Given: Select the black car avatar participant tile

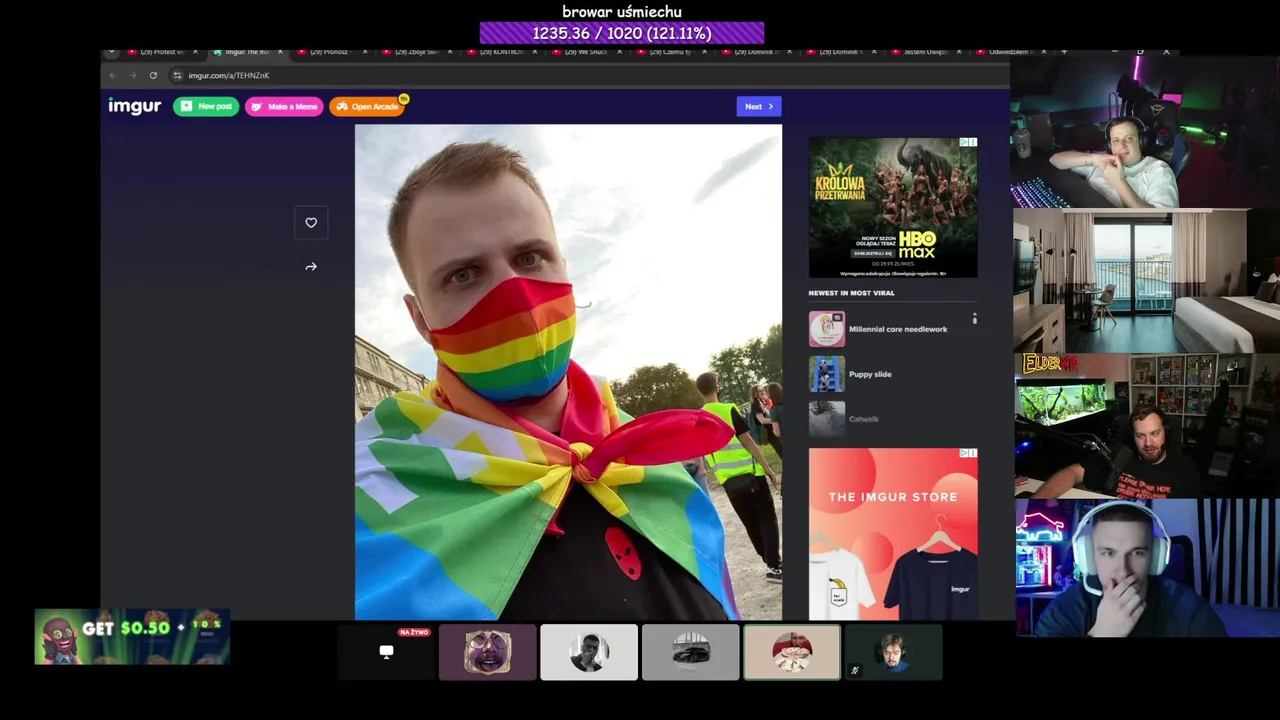Looking at the screenshot, I should [x=691, y=652].
